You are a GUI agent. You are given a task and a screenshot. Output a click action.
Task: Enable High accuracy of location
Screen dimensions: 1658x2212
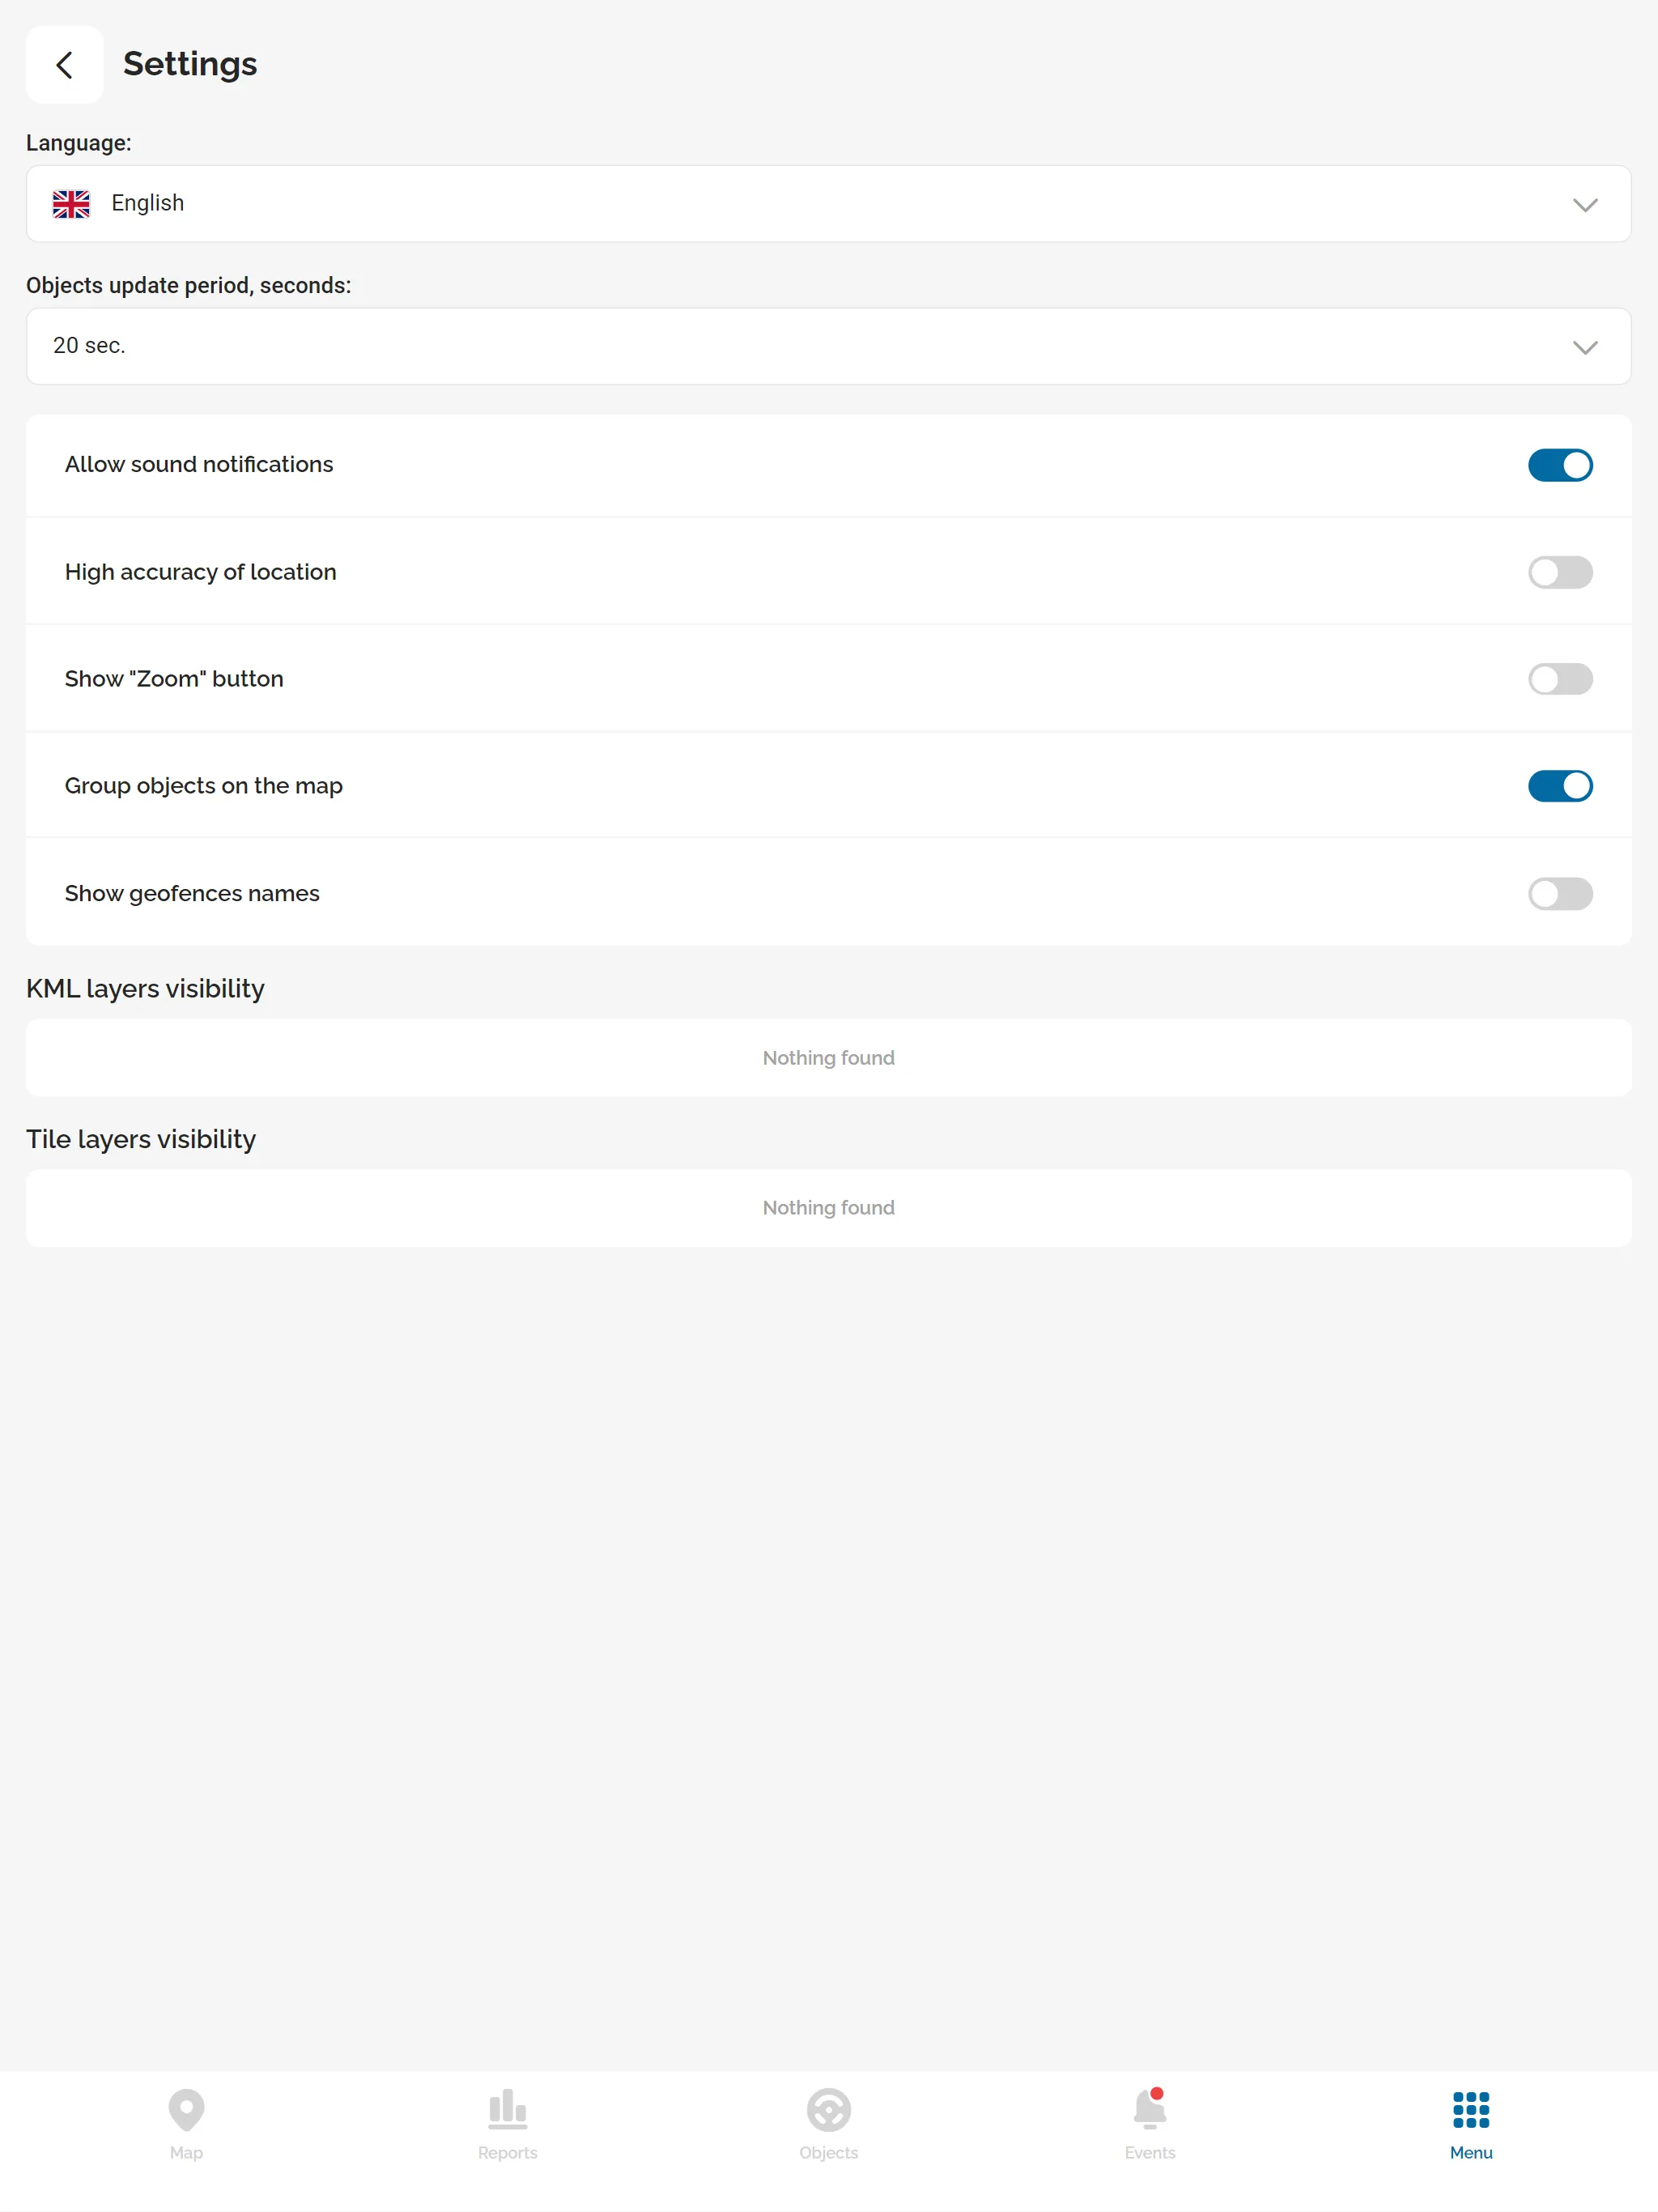[x=1559, y=572]
